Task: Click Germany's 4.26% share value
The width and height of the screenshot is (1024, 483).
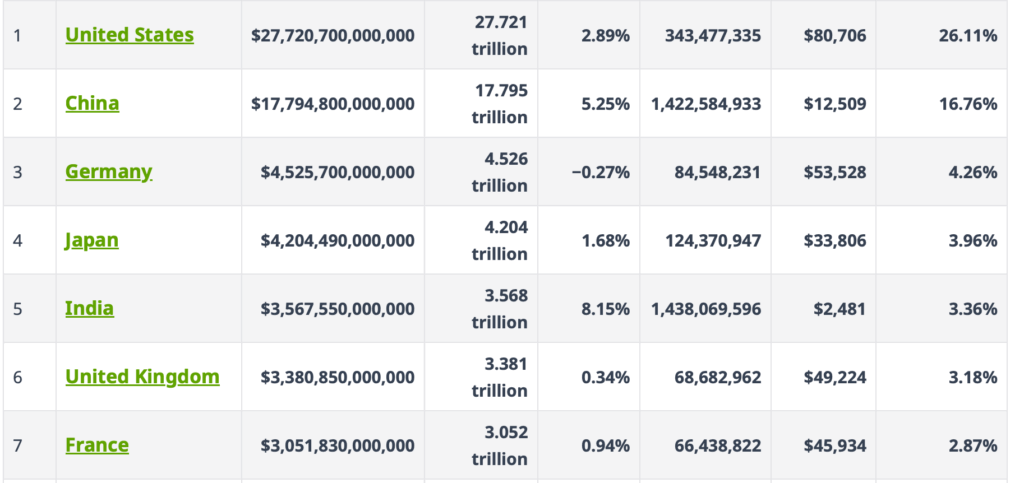Action: [x=973, y=172]
